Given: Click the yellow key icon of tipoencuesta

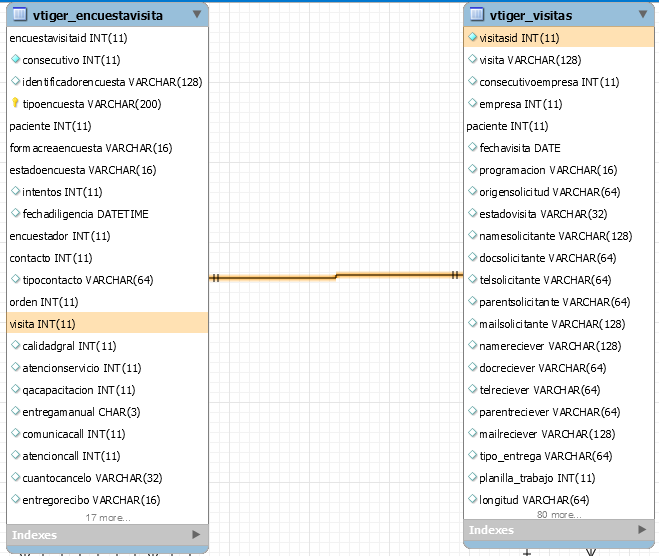Looking at the screenshot, I should click(x=15, y=103).
